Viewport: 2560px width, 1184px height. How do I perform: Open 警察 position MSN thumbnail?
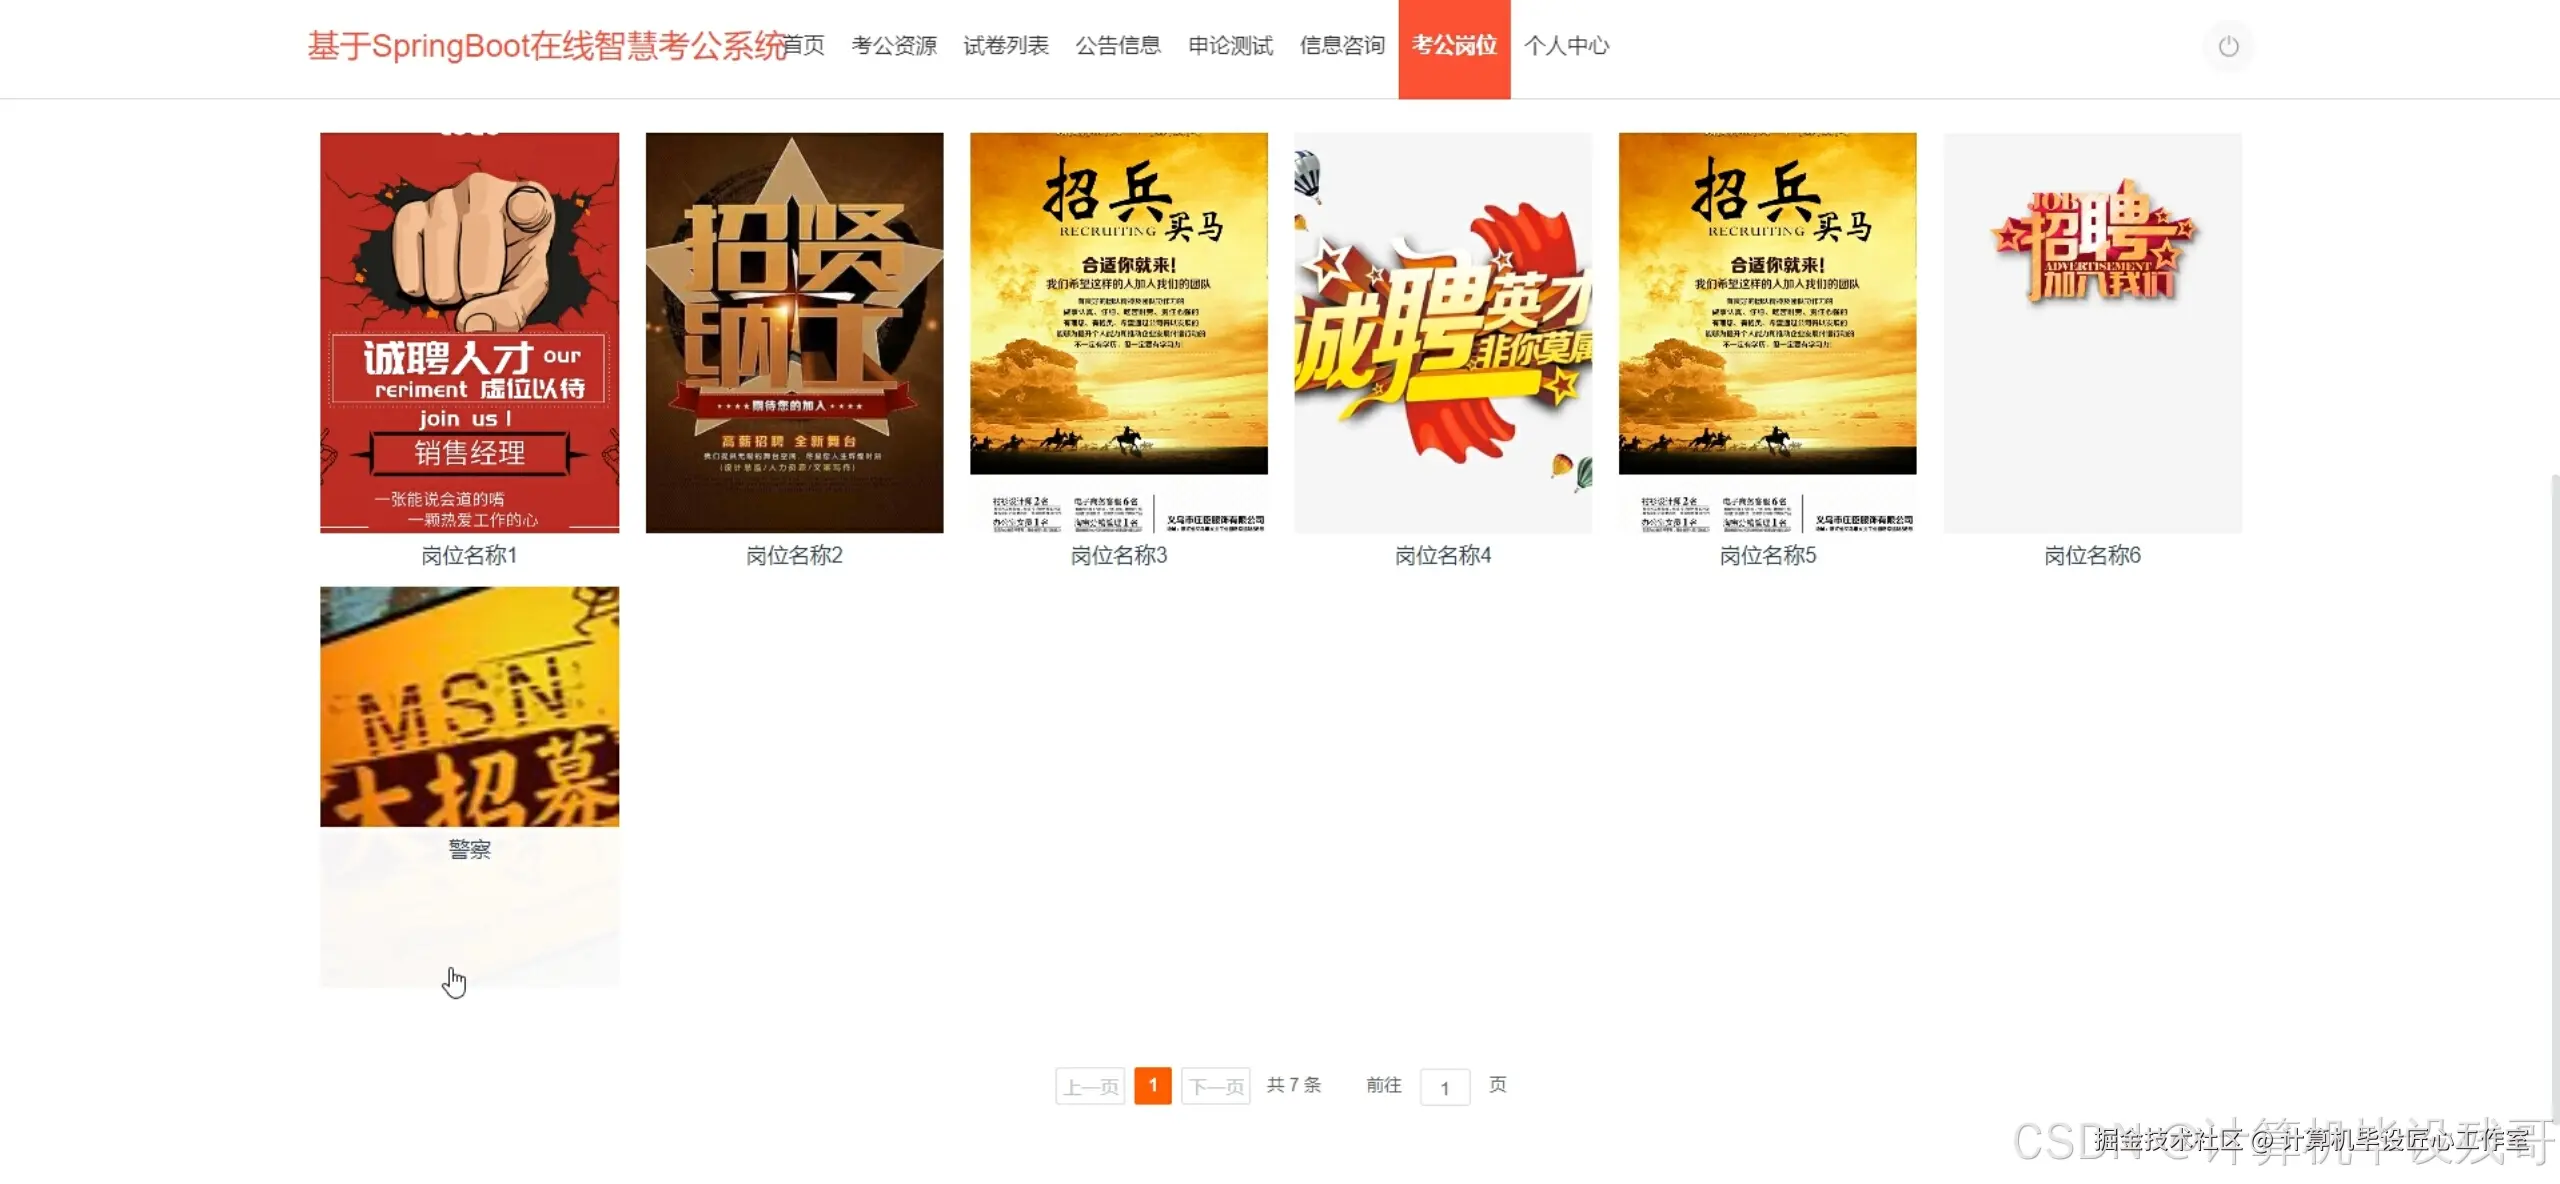click(x=469, y=706)
